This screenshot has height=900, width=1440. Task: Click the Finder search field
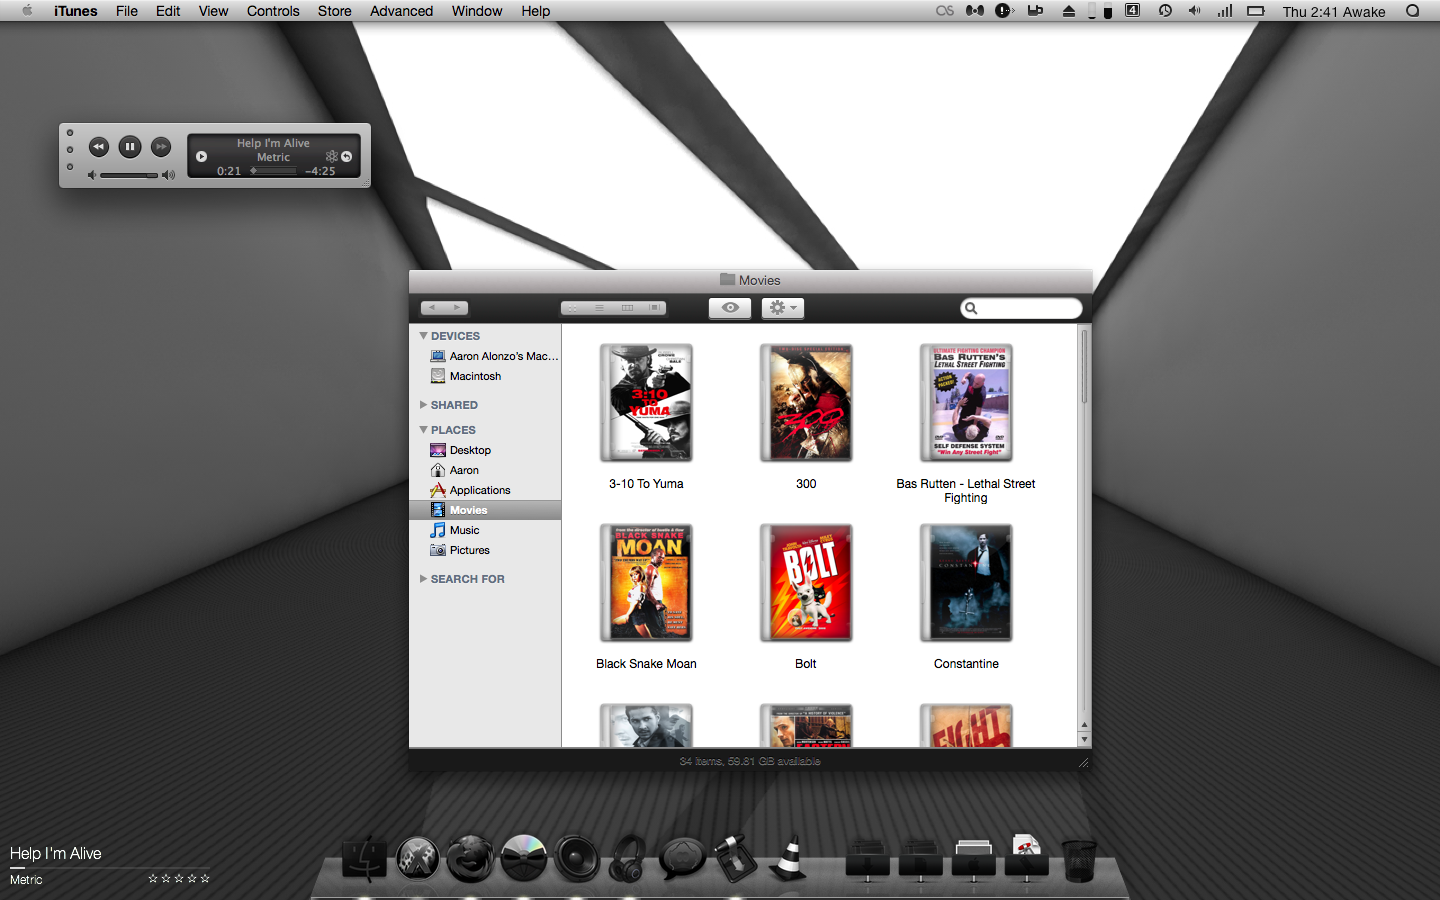(x=1022, y=308)
